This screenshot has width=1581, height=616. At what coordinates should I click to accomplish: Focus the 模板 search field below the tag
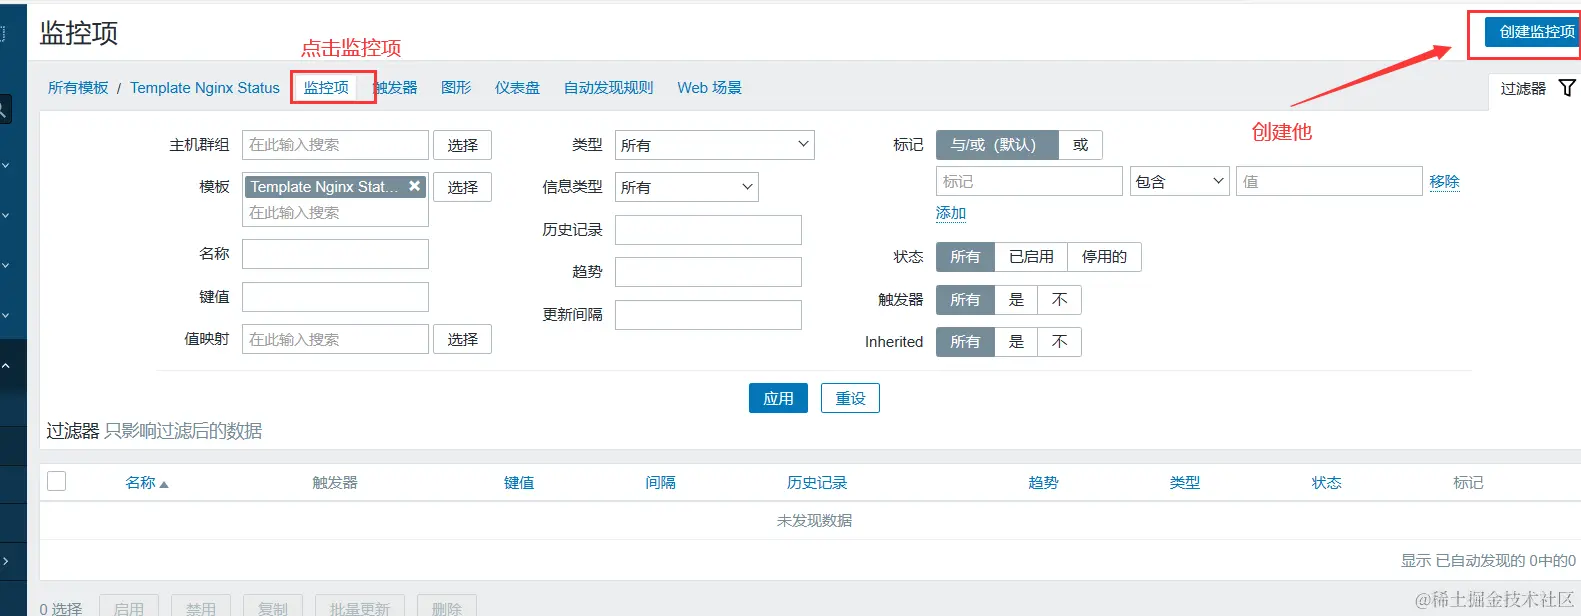pos(335,213)
